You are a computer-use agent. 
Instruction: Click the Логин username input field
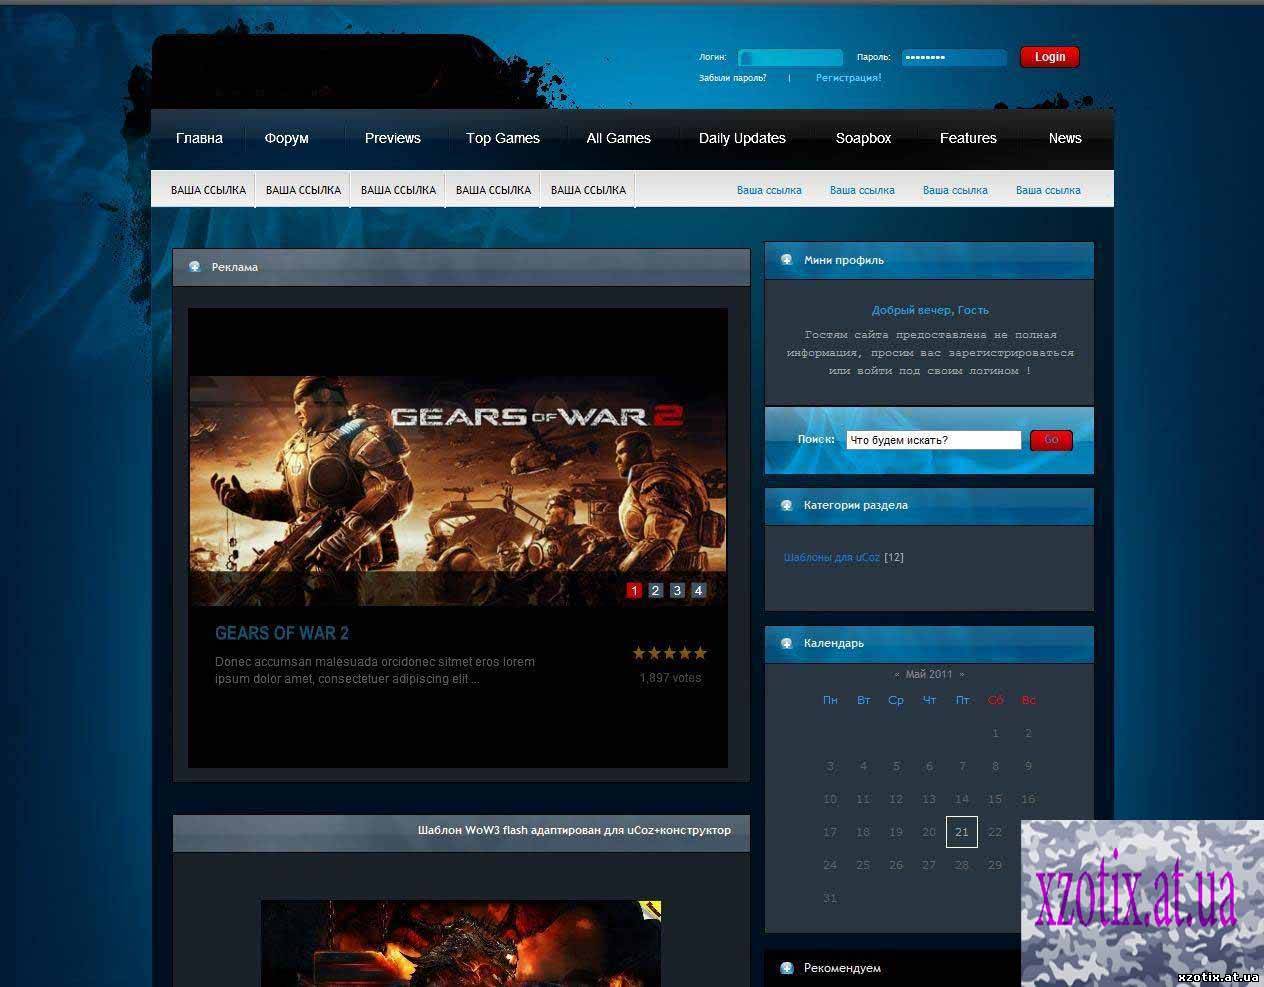[790, 58]
